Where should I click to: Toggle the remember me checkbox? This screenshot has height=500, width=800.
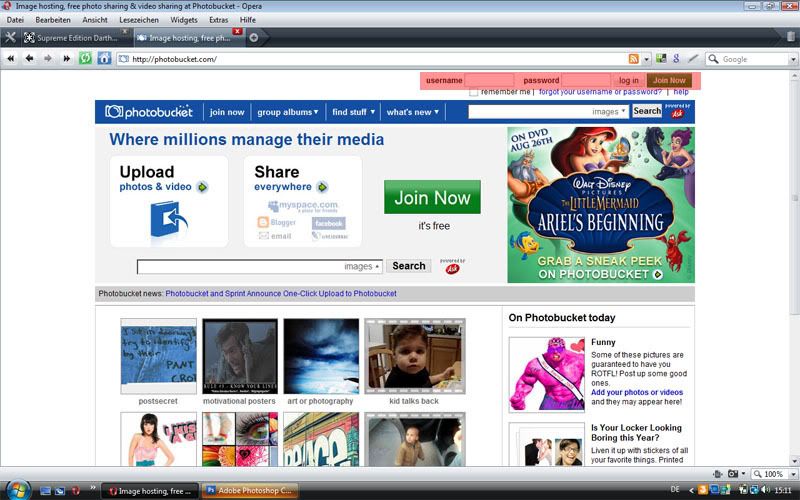[x=473, y=92]
